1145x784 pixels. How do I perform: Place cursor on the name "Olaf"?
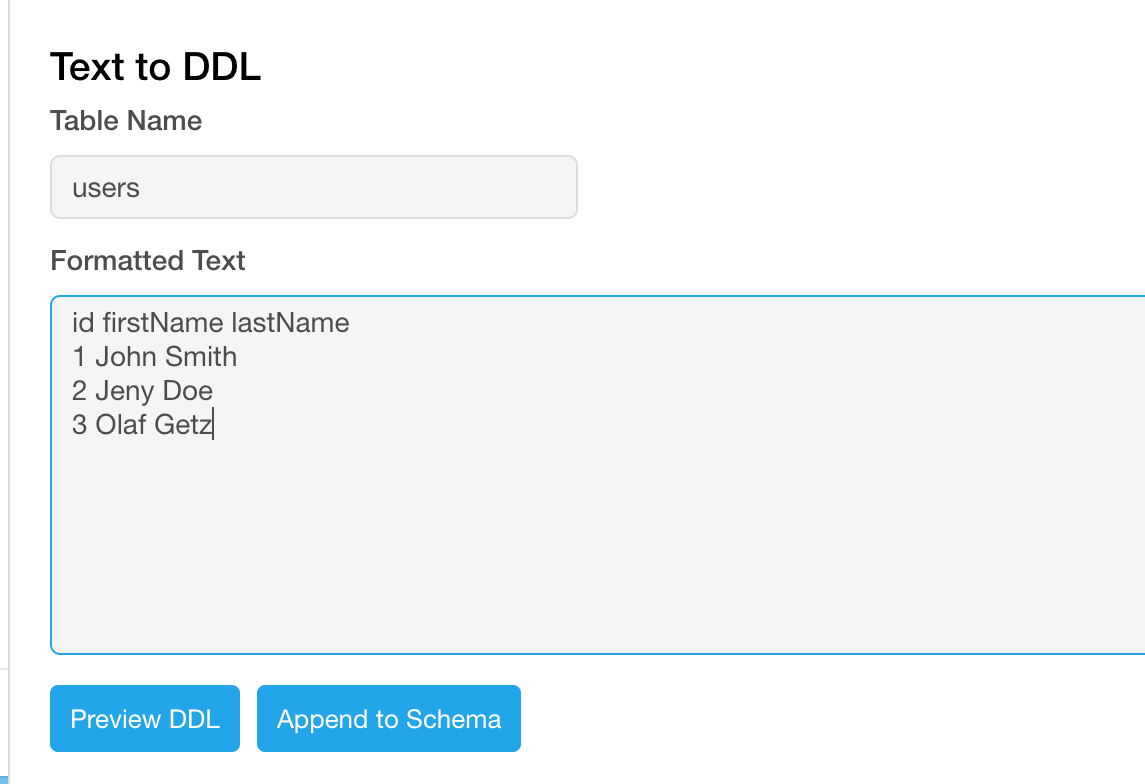pos(122,425)
